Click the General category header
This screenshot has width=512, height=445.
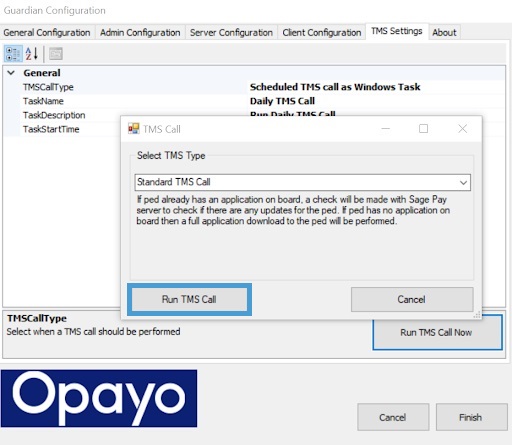(254, 73)
